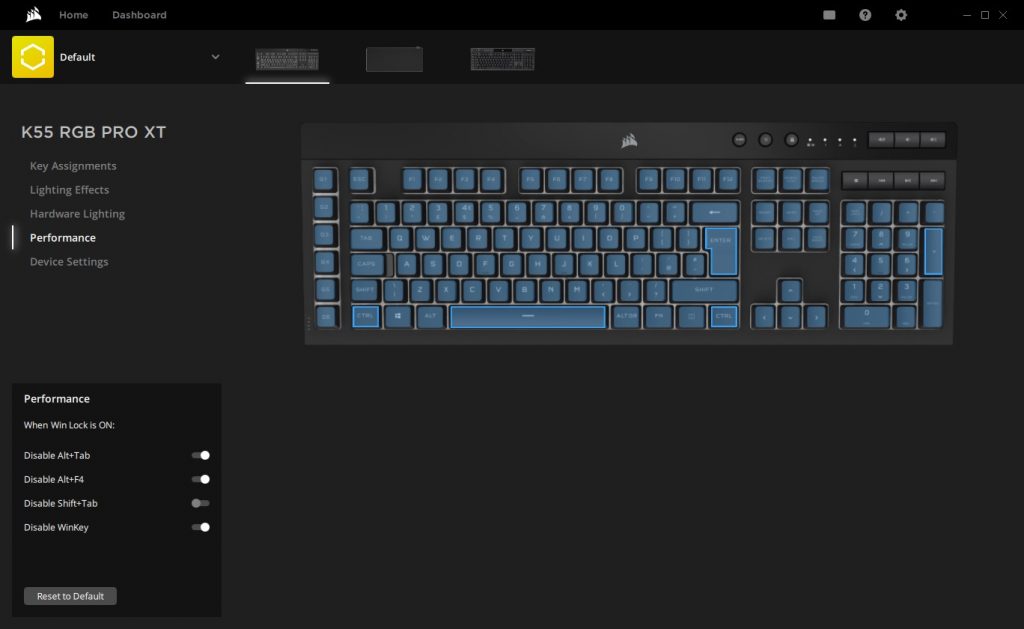Click the play/pause media key
The width and height of the screenshot is (1024, 629).
click(907, 180)
